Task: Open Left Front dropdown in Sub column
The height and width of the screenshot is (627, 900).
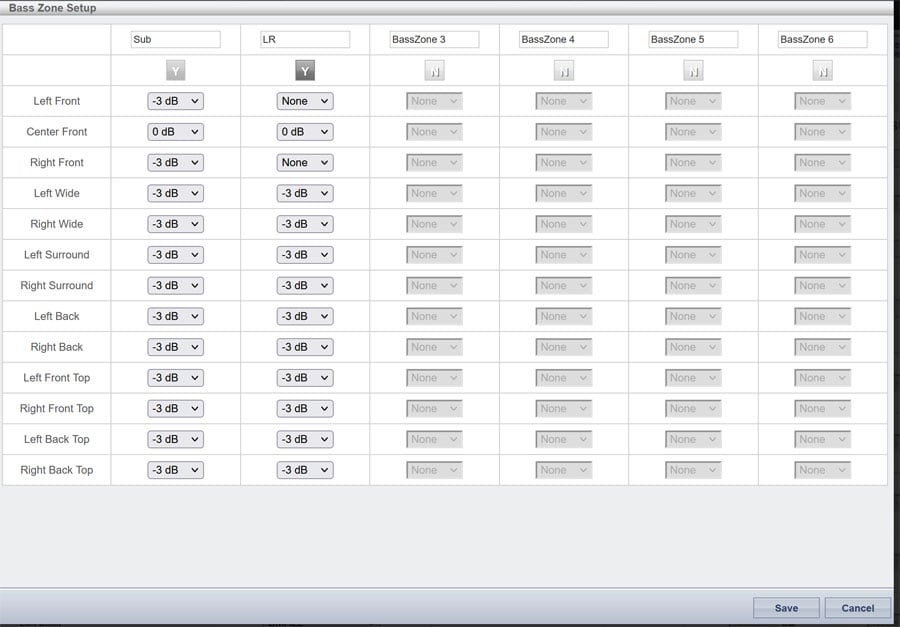Action: [175, 101]
